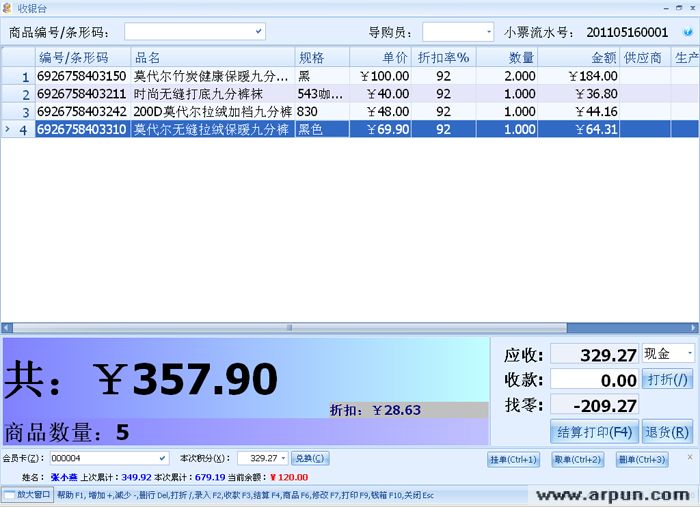The width and height of the screenshot is (700, 507).
Task: Click the blue globe icon beside receipt number
Action: click(x=688, y=32)
